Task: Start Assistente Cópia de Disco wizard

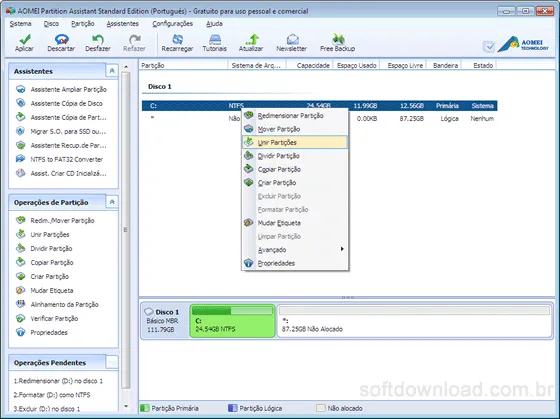Action: pos(59,103)
